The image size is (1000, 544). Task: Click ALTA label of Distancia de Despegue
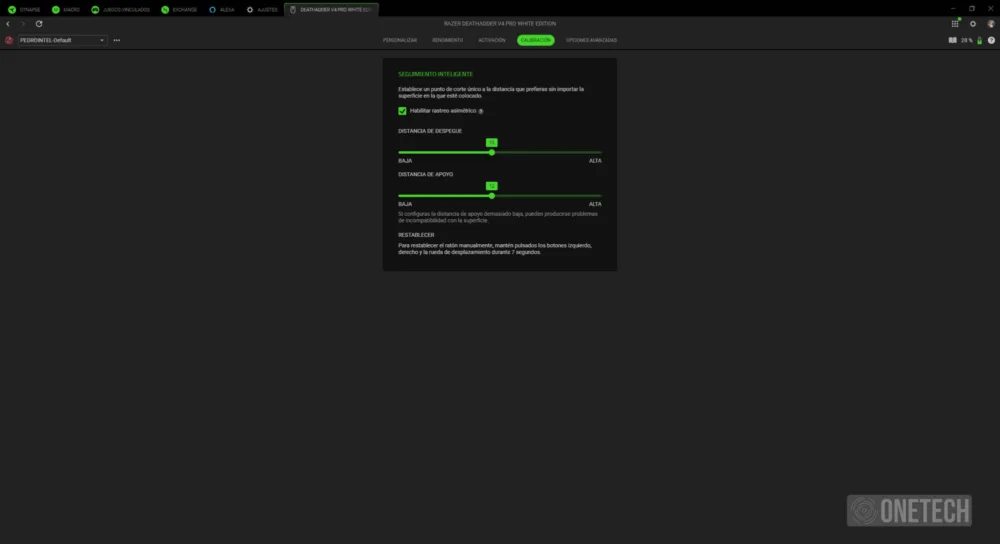[x=595, y=161]
